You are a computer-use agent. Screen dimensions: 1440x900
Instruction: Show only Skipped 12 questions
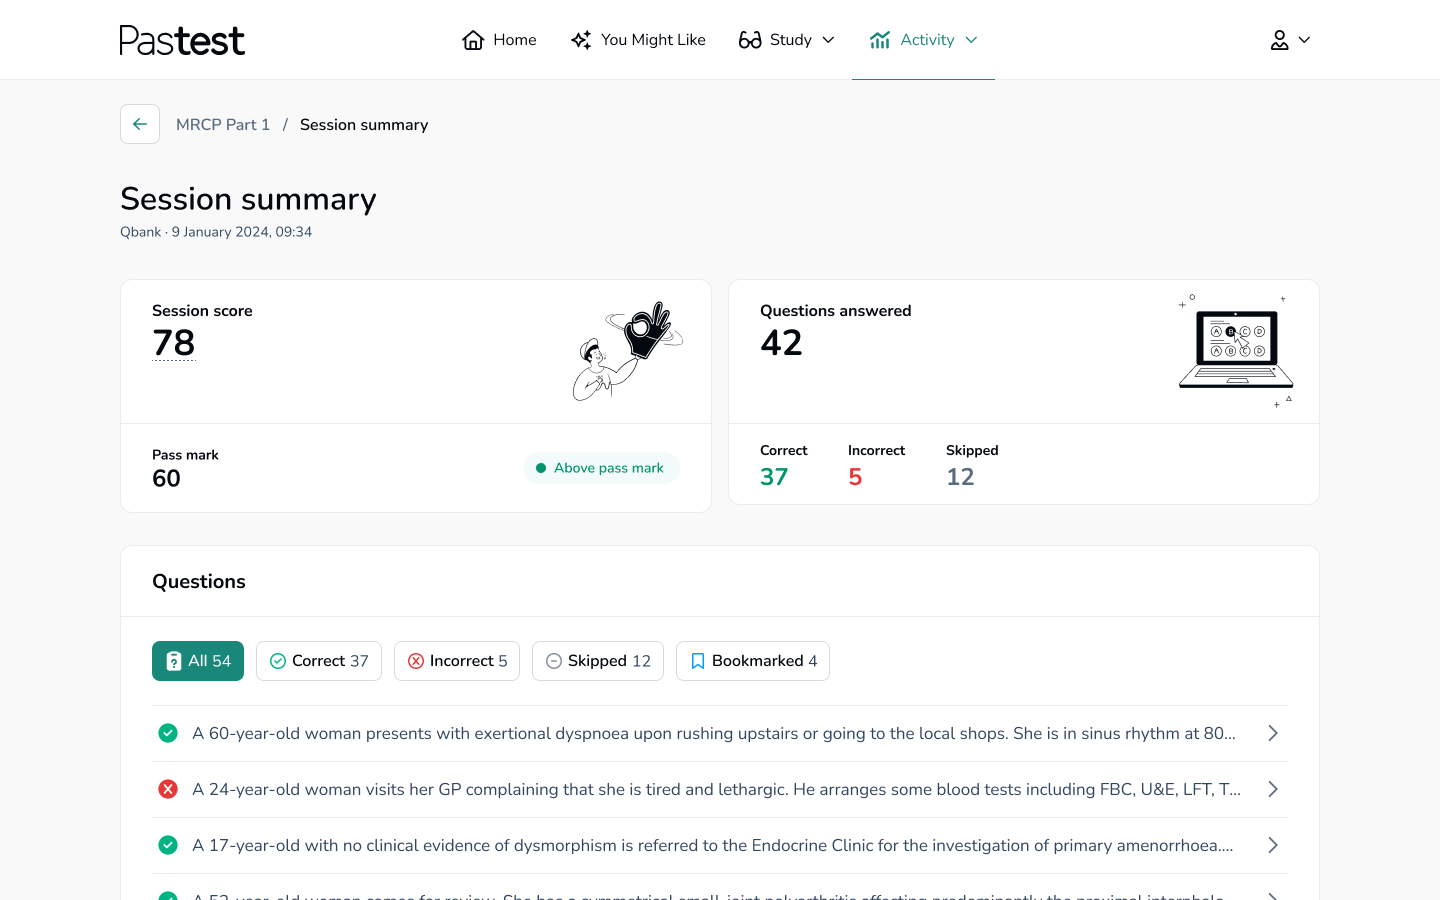pos(598,661)
